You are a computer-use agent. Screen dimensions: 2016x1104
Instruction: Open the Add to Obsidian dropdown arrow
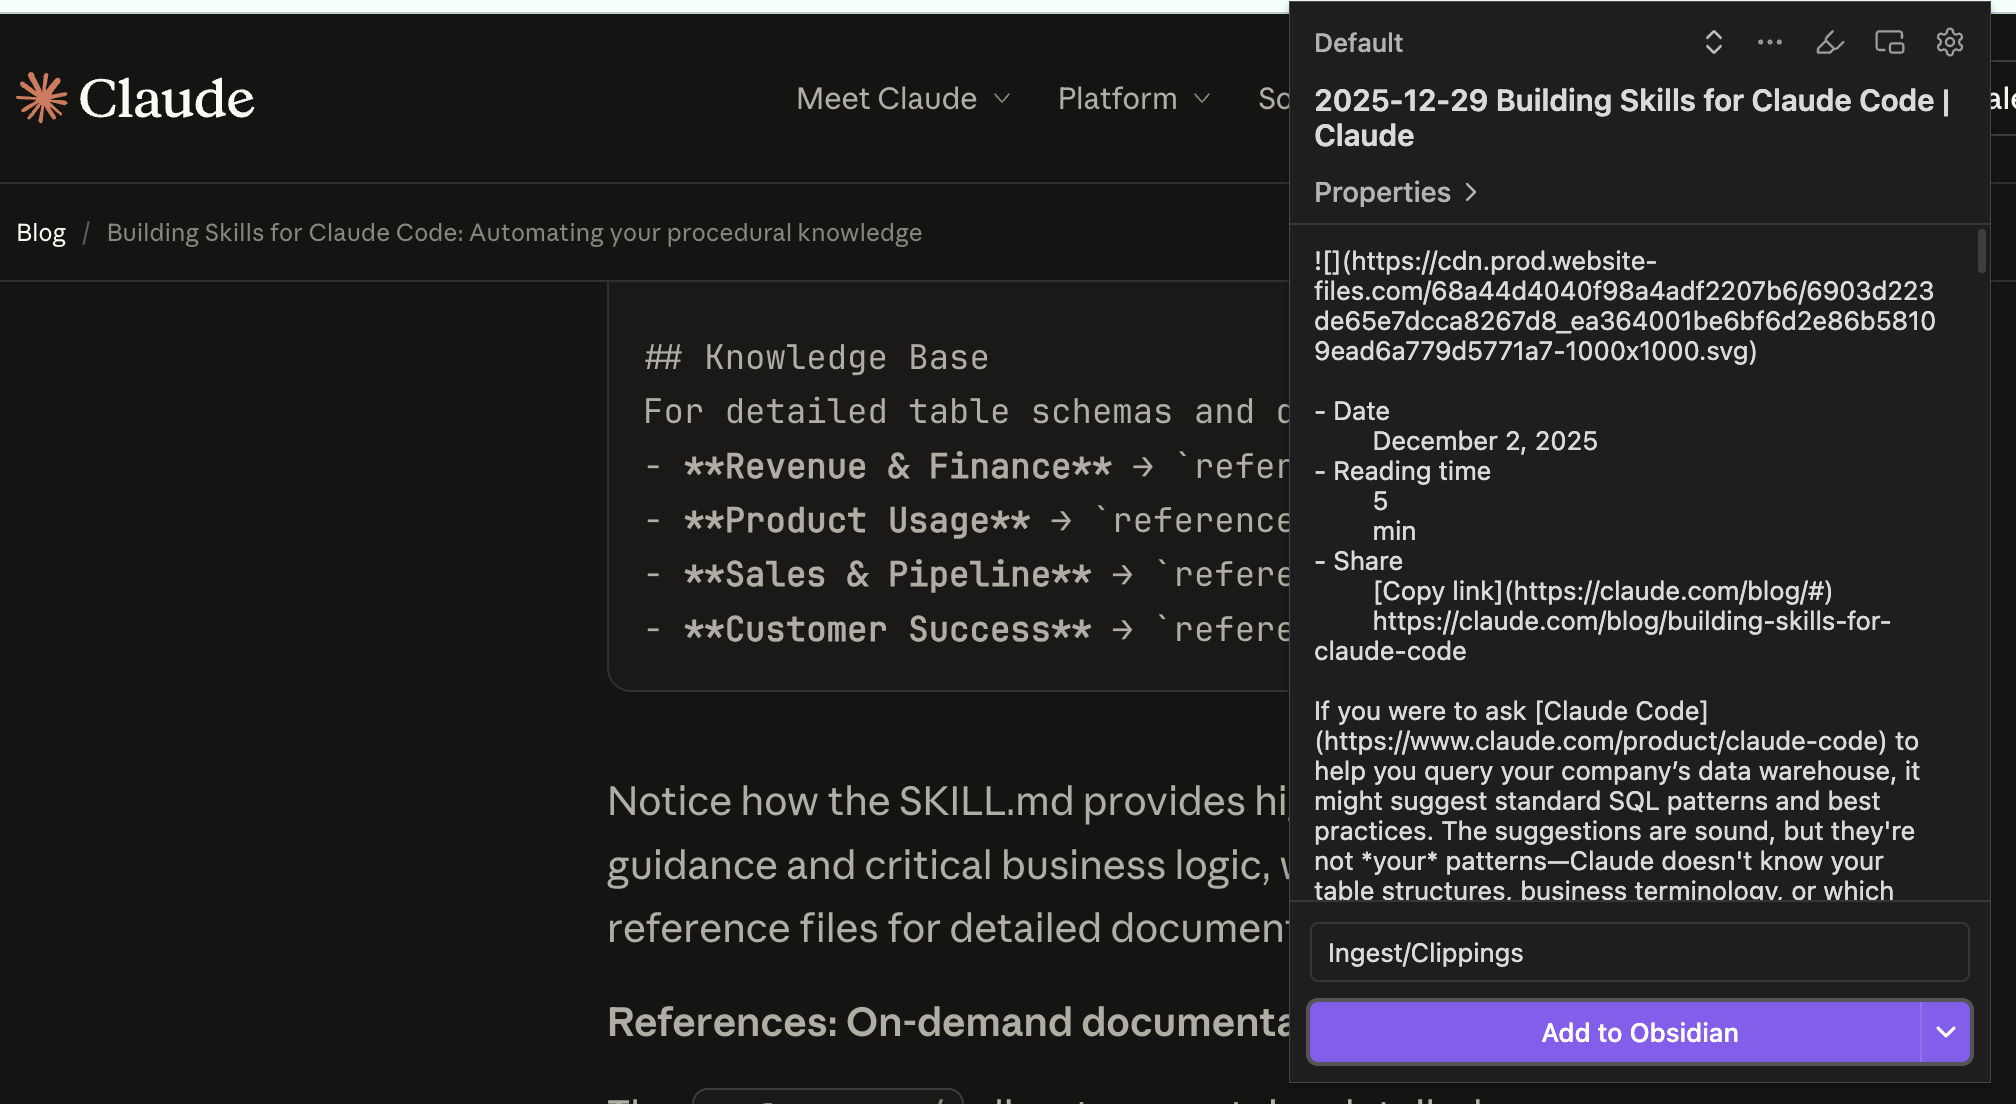click(x=1945, y=1032)
